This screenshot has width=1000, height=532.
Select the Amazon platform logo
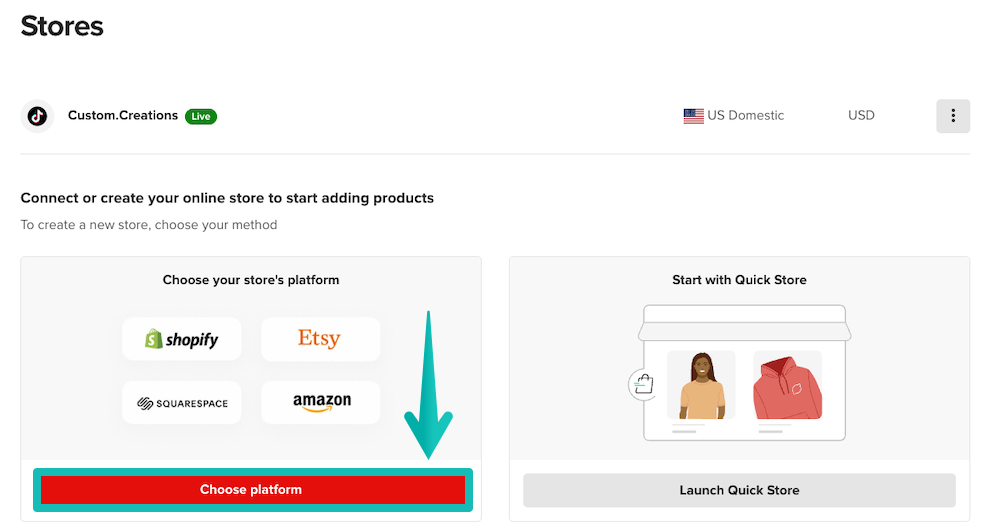click(x=321, y=402)
